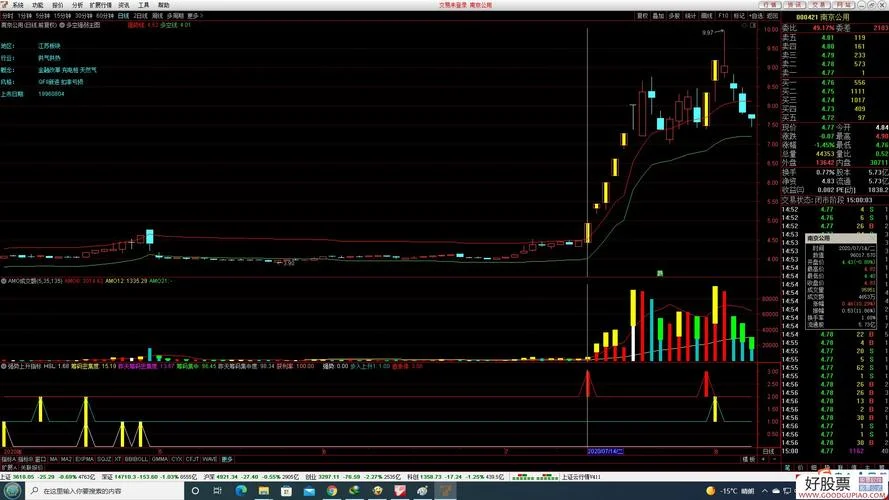Select the MA2 indicator tab
889x500 pixels.
pos(66,459)
